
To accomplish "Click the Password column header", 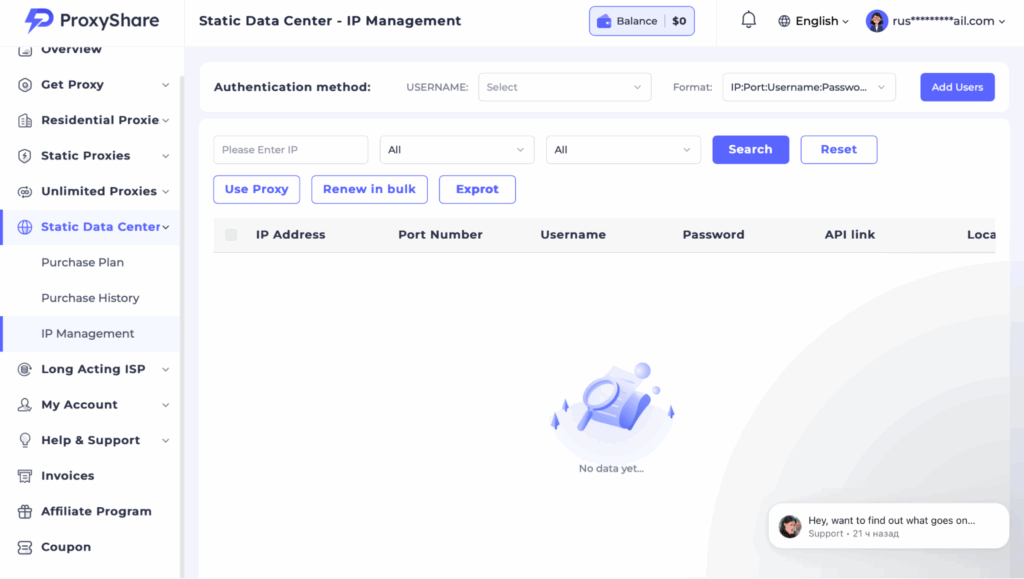I will (713, 235).
